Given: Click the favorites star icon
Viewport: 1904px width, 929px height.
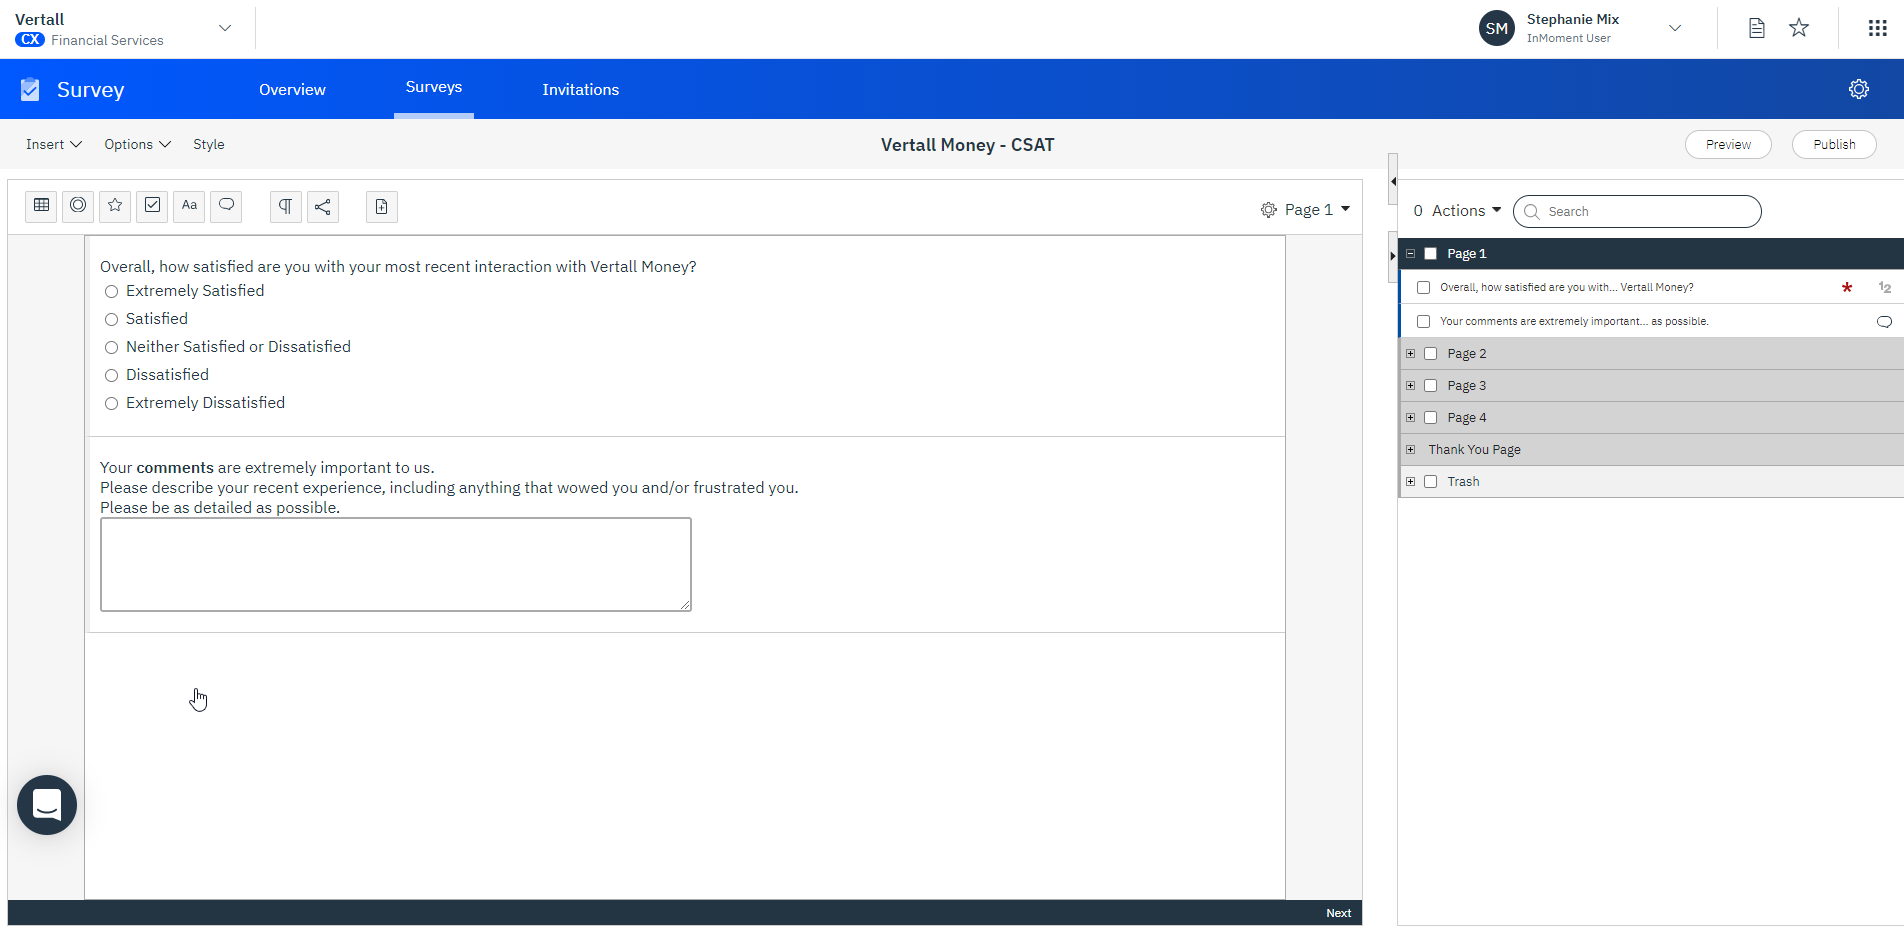Looking at the screenshot, I should pyautogui.click(x=1799, y=28).
